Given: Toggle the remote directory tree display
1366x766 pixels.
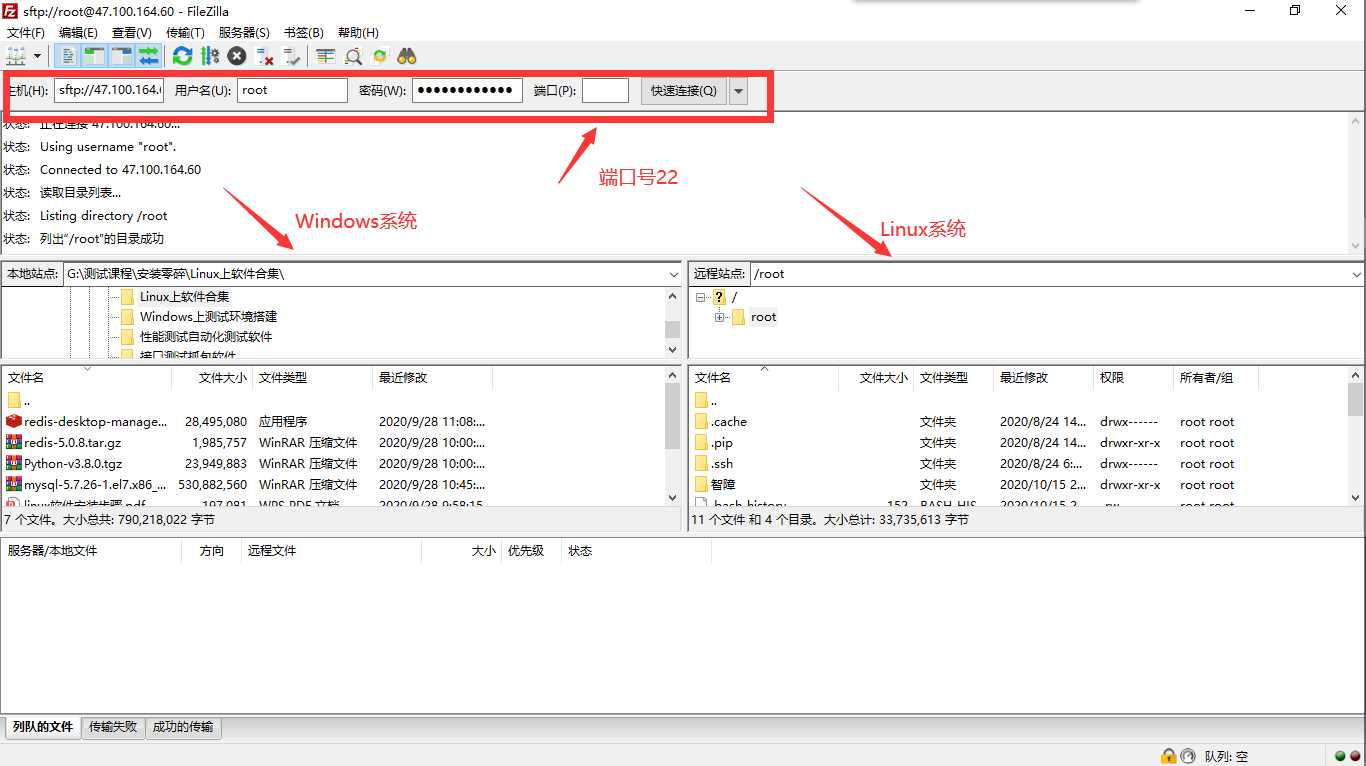Looking at the screenshot, I should [x=122, y=56].
